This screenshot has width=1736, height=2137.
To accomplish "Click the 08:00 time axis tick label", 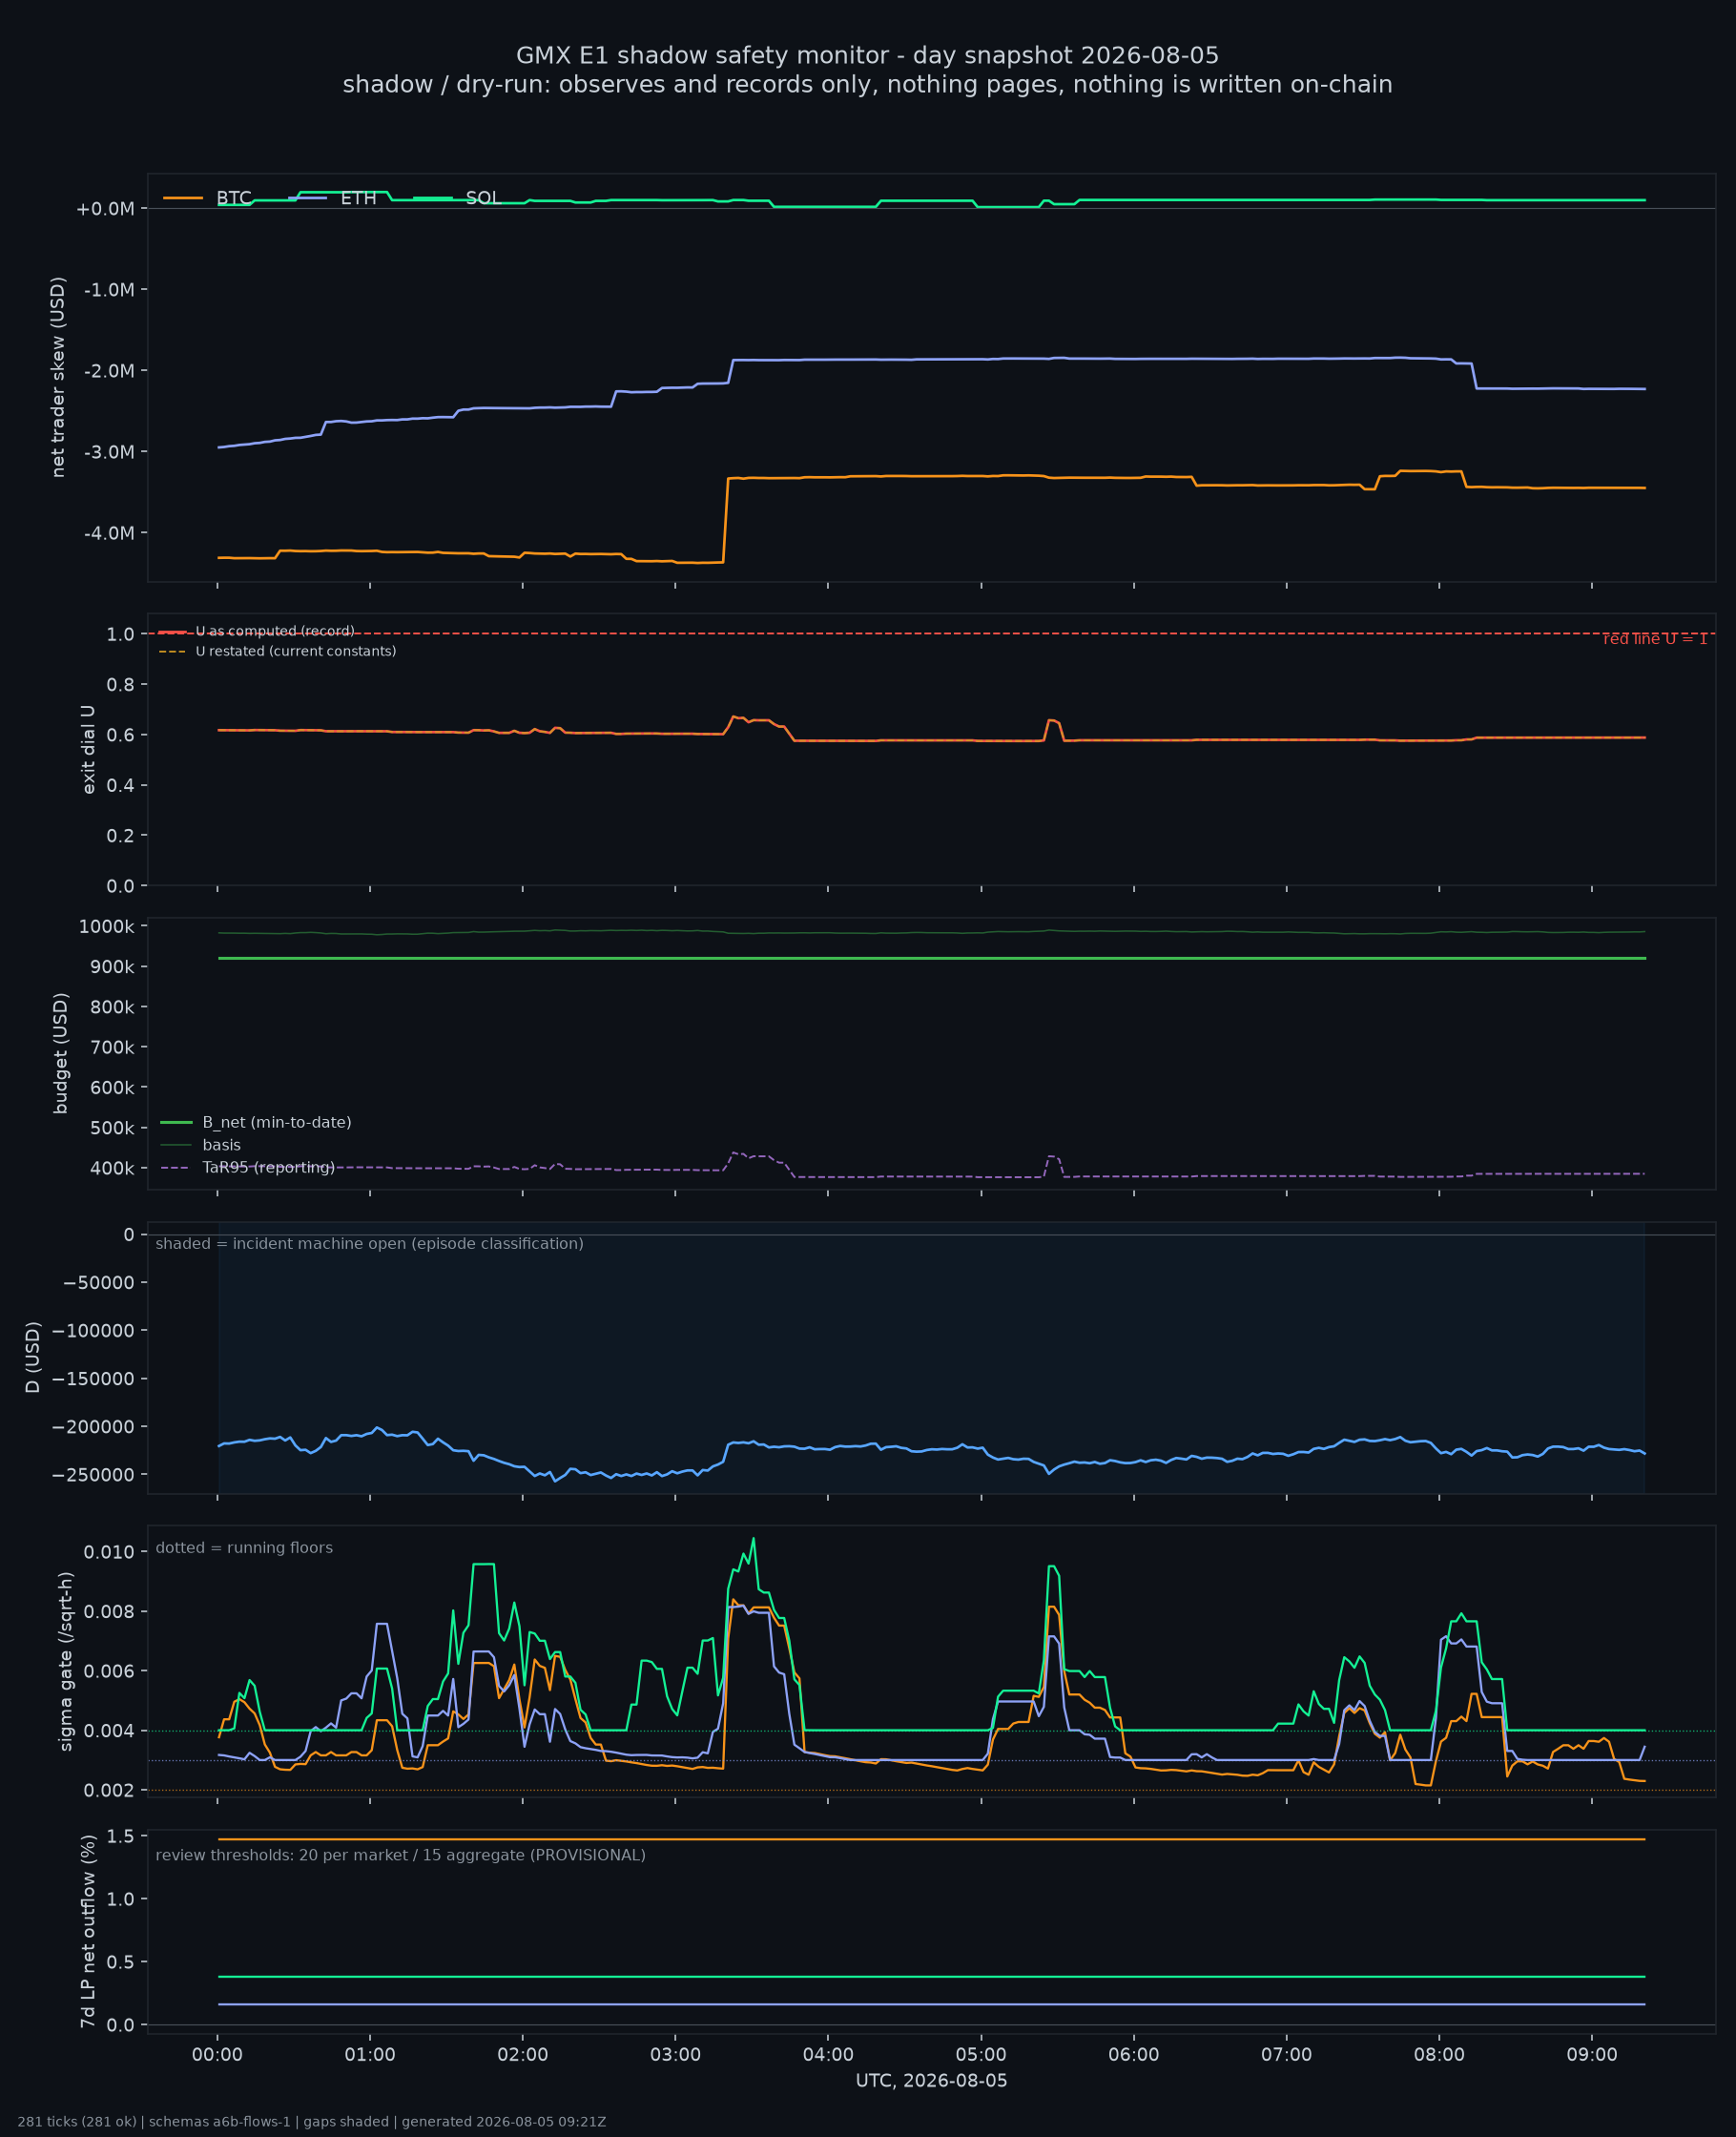I will (x=1439, y=2055).
